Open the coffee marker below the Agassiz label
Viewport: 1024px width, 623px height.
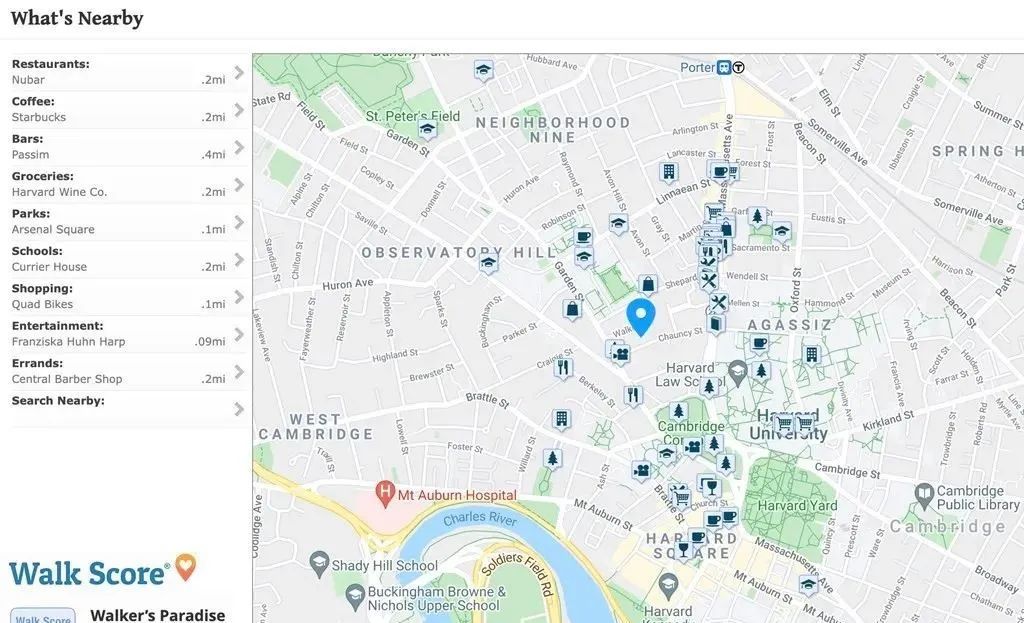coord(759,343)
